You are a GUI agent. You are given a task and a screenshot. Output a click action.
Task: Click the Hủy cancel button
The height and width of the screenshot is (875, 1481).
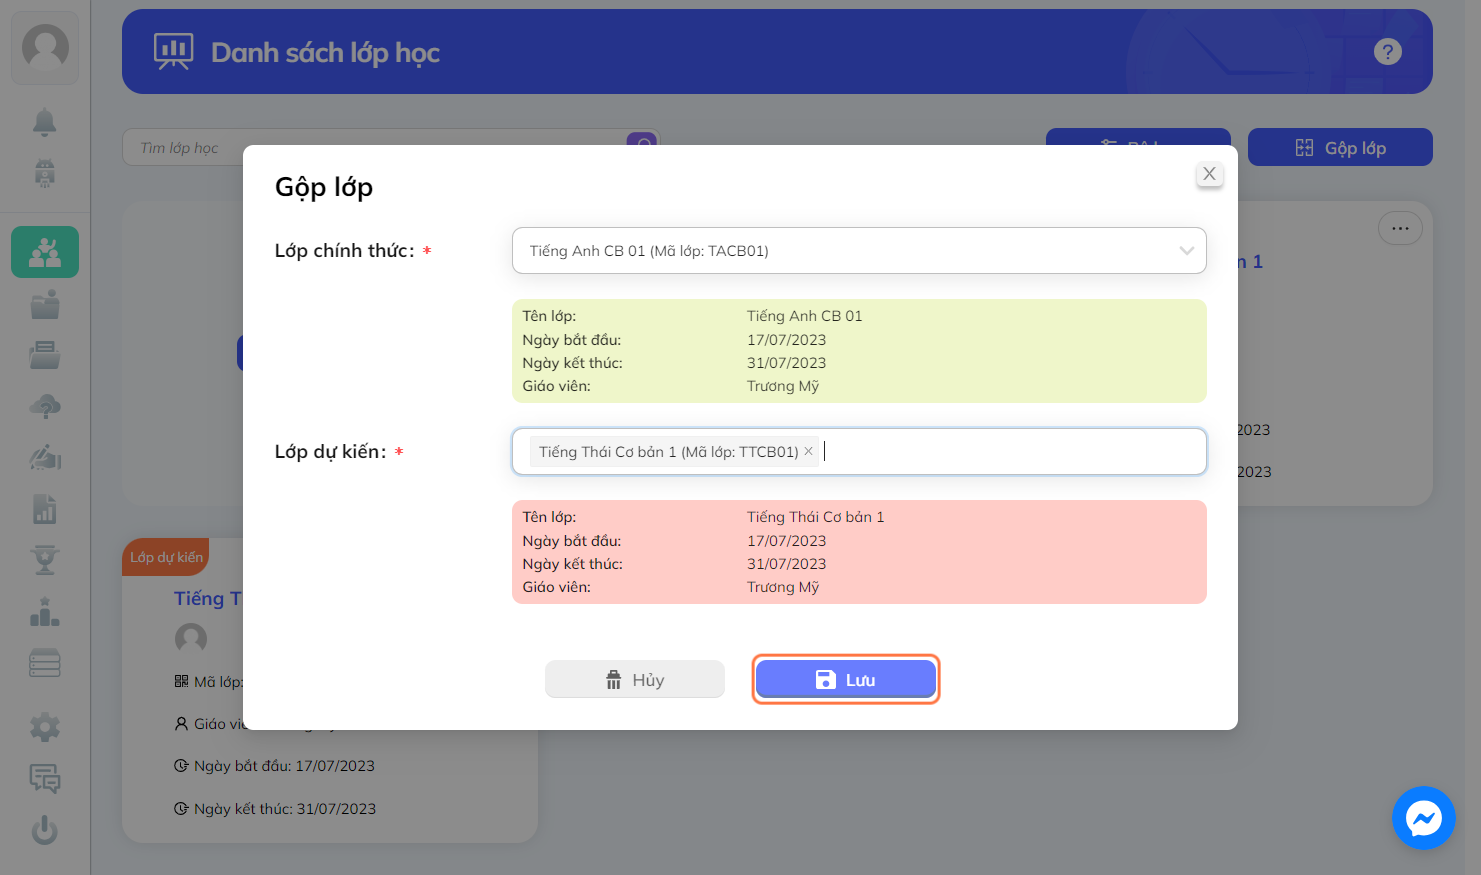pyautogui.click(x=635, y=680)
